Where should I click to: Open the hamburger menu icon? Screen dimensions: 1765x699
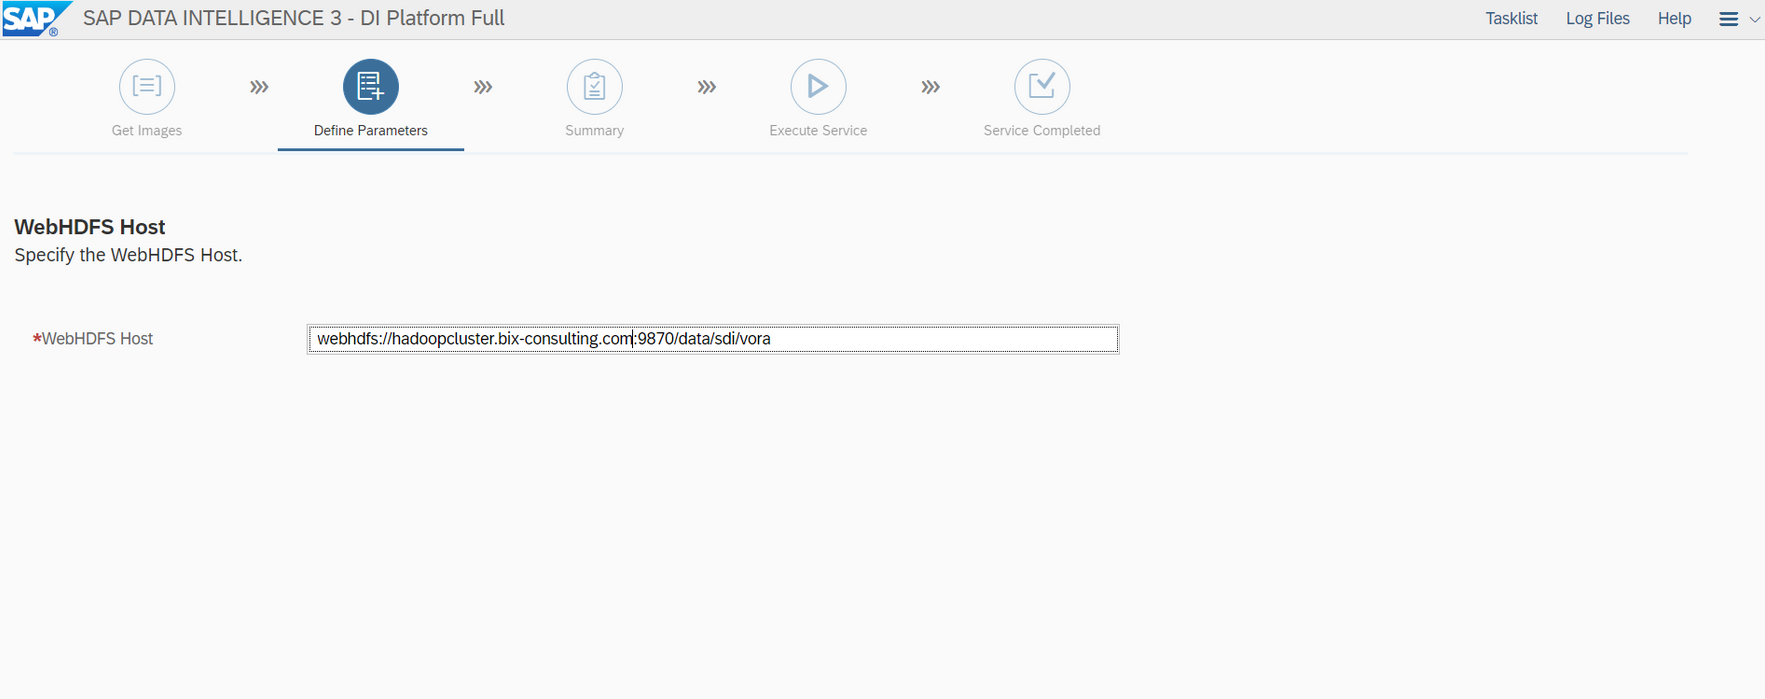(x=1728, y=19)
